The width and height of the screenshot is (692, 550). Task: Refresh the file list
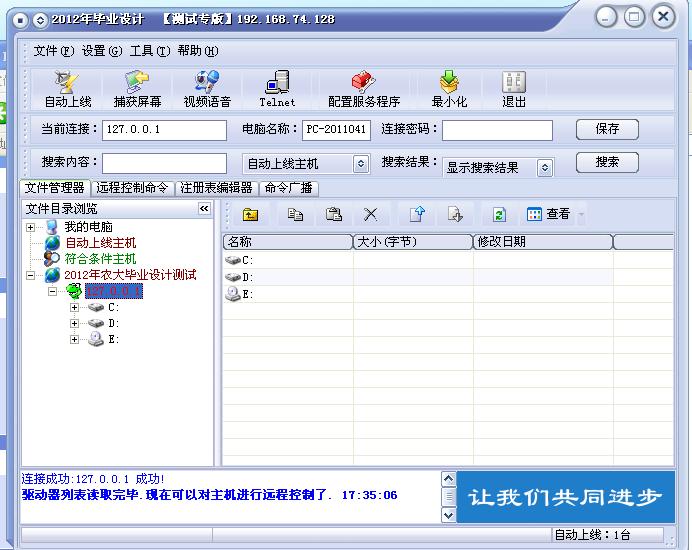(499, 215)
